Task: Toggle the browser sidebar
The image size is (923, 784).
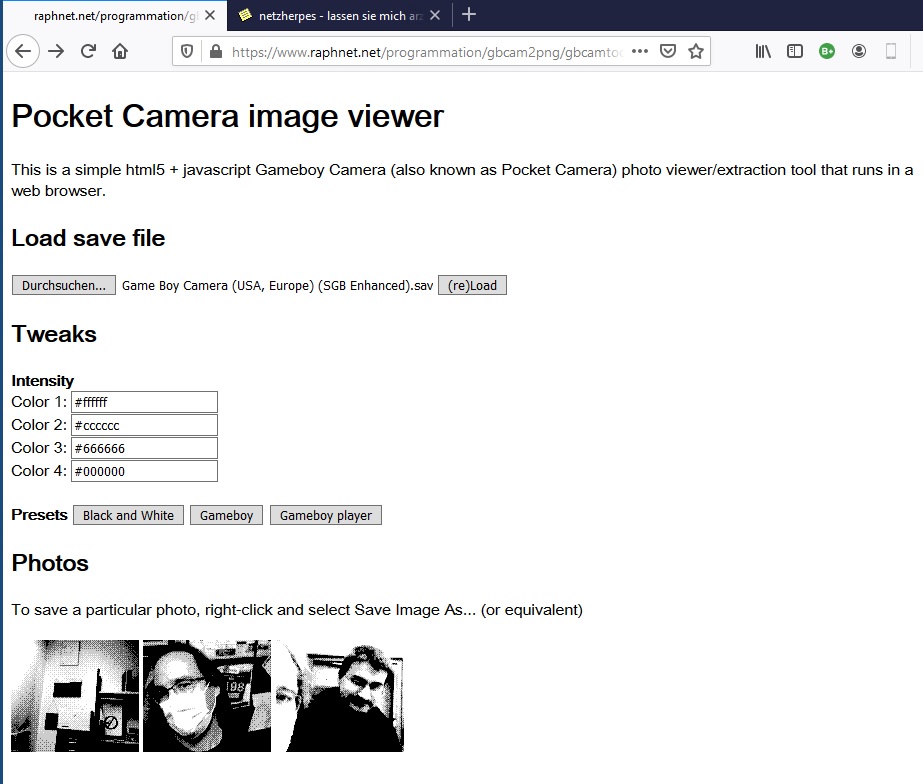Action: (795, 51)
